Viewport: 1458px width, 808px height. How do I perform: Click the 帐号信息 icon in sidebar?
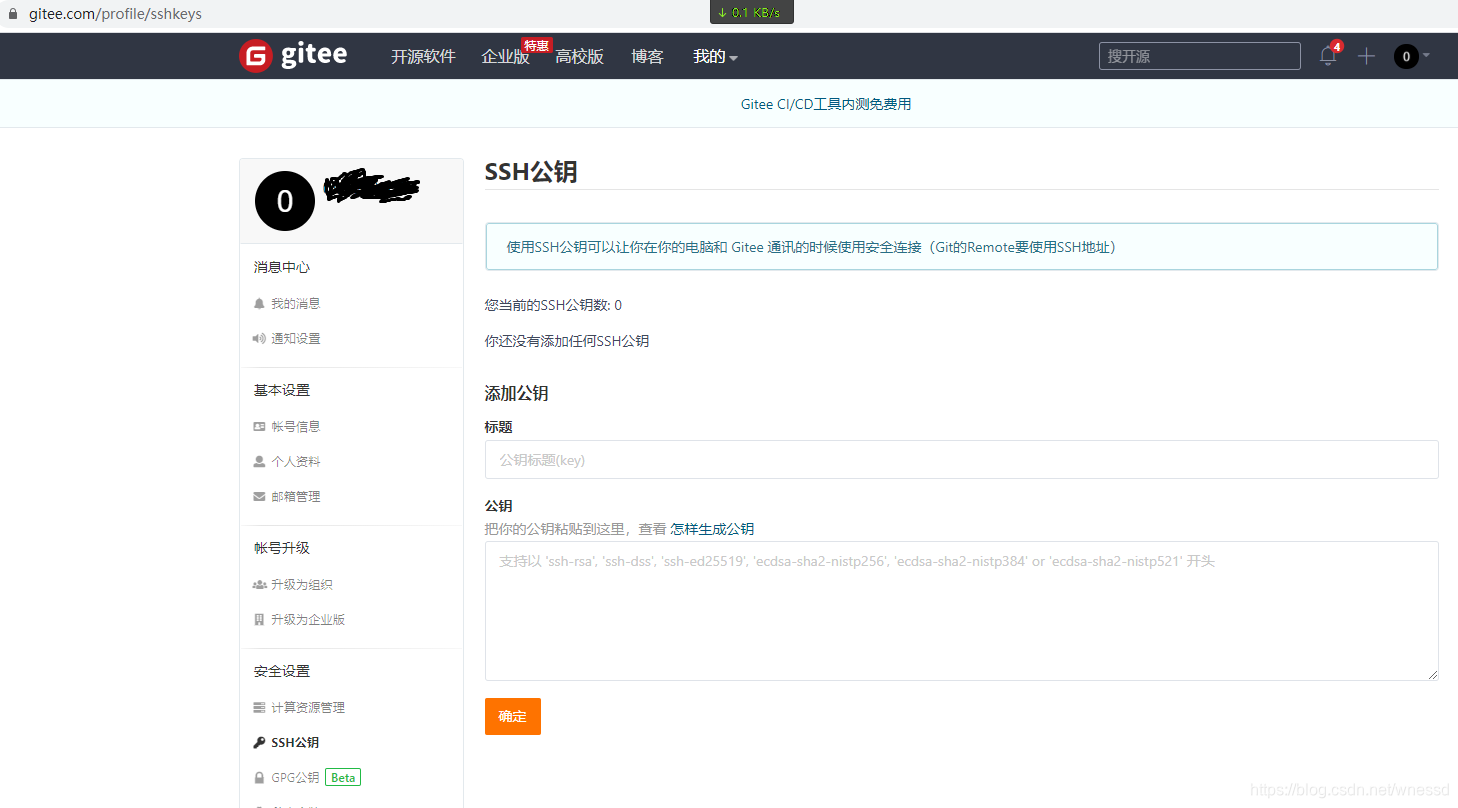259,425
